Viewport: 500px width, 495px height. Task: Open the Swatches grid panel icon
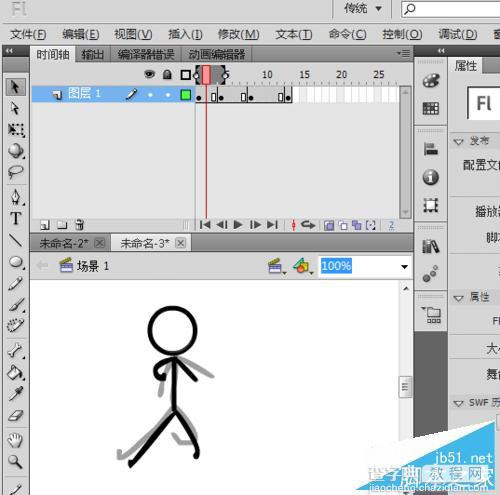(x=431, y=108)
